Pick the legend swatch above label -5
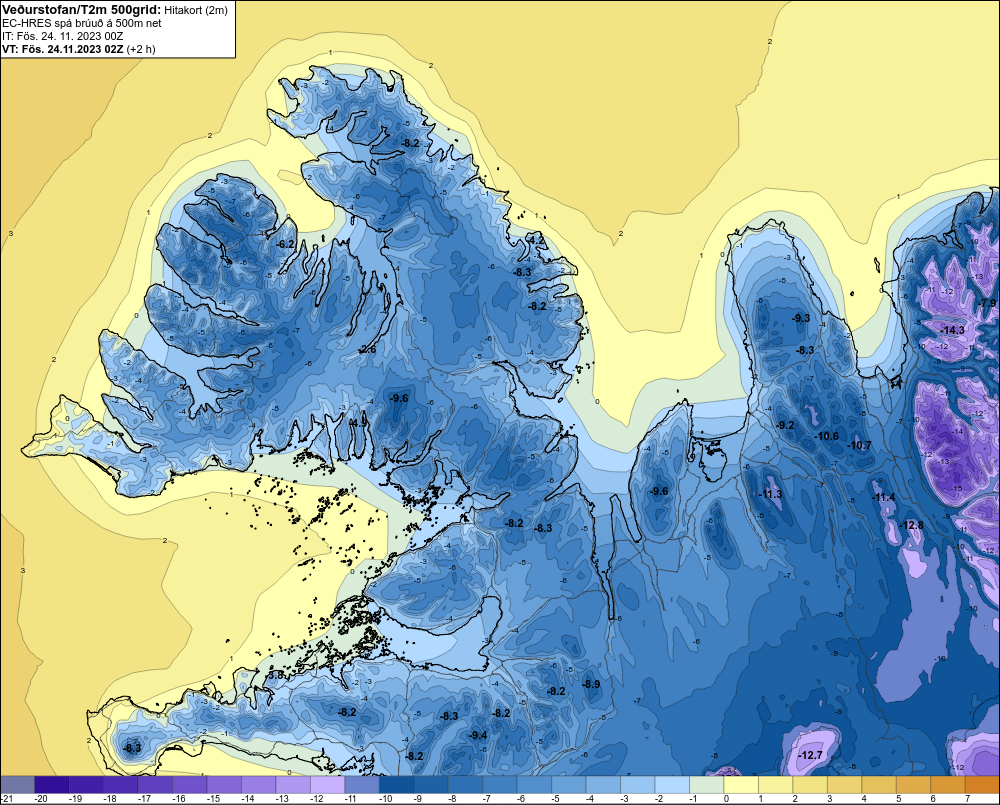1000x805 pixels. [568, 784]
